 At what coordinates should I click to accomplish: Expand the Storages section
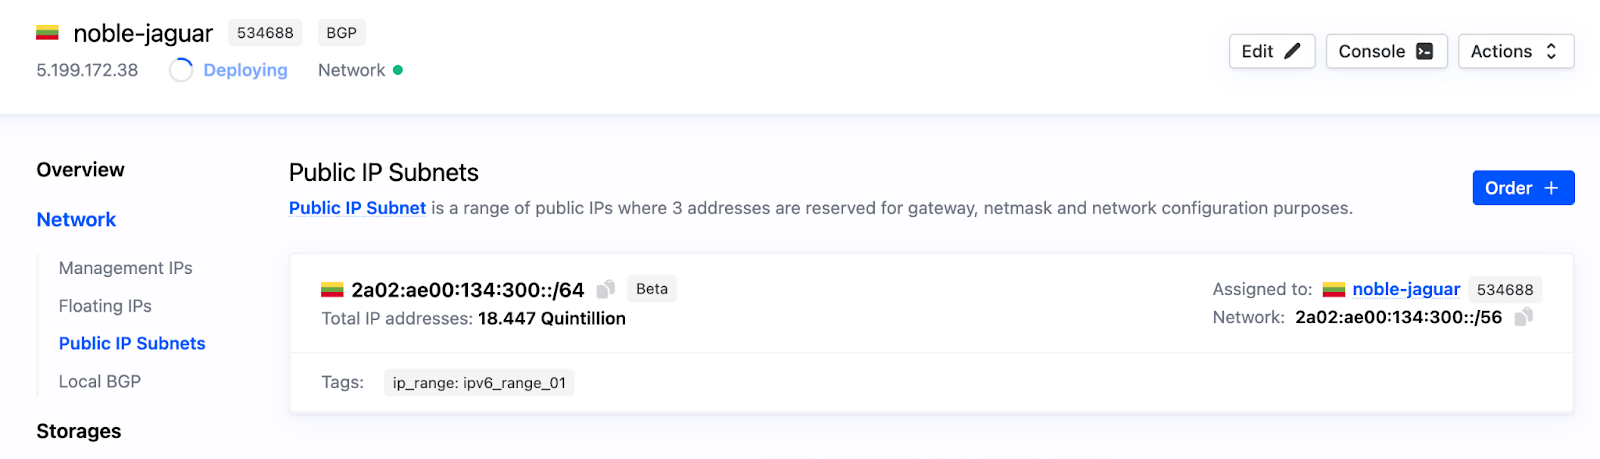tap(79, 431)
